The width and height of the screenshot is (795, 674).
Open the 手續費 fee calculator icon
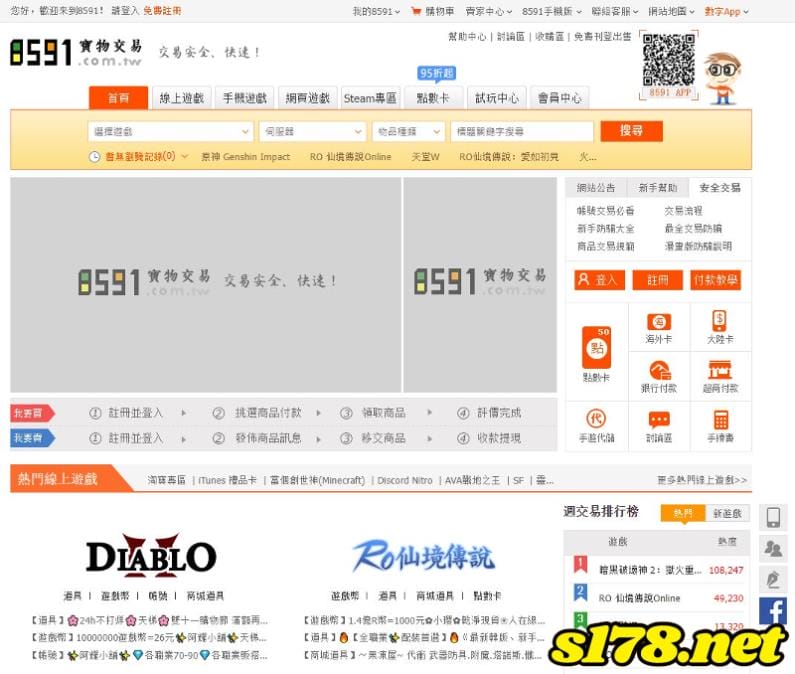pyautogui.click(x=720, y=419)
